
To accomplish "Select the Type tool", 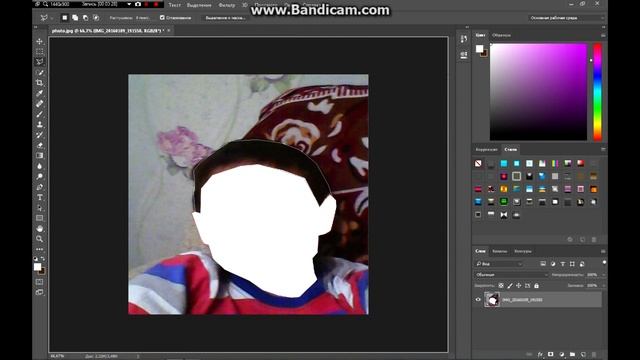I will pyautogui.click(x=40, y=197).
